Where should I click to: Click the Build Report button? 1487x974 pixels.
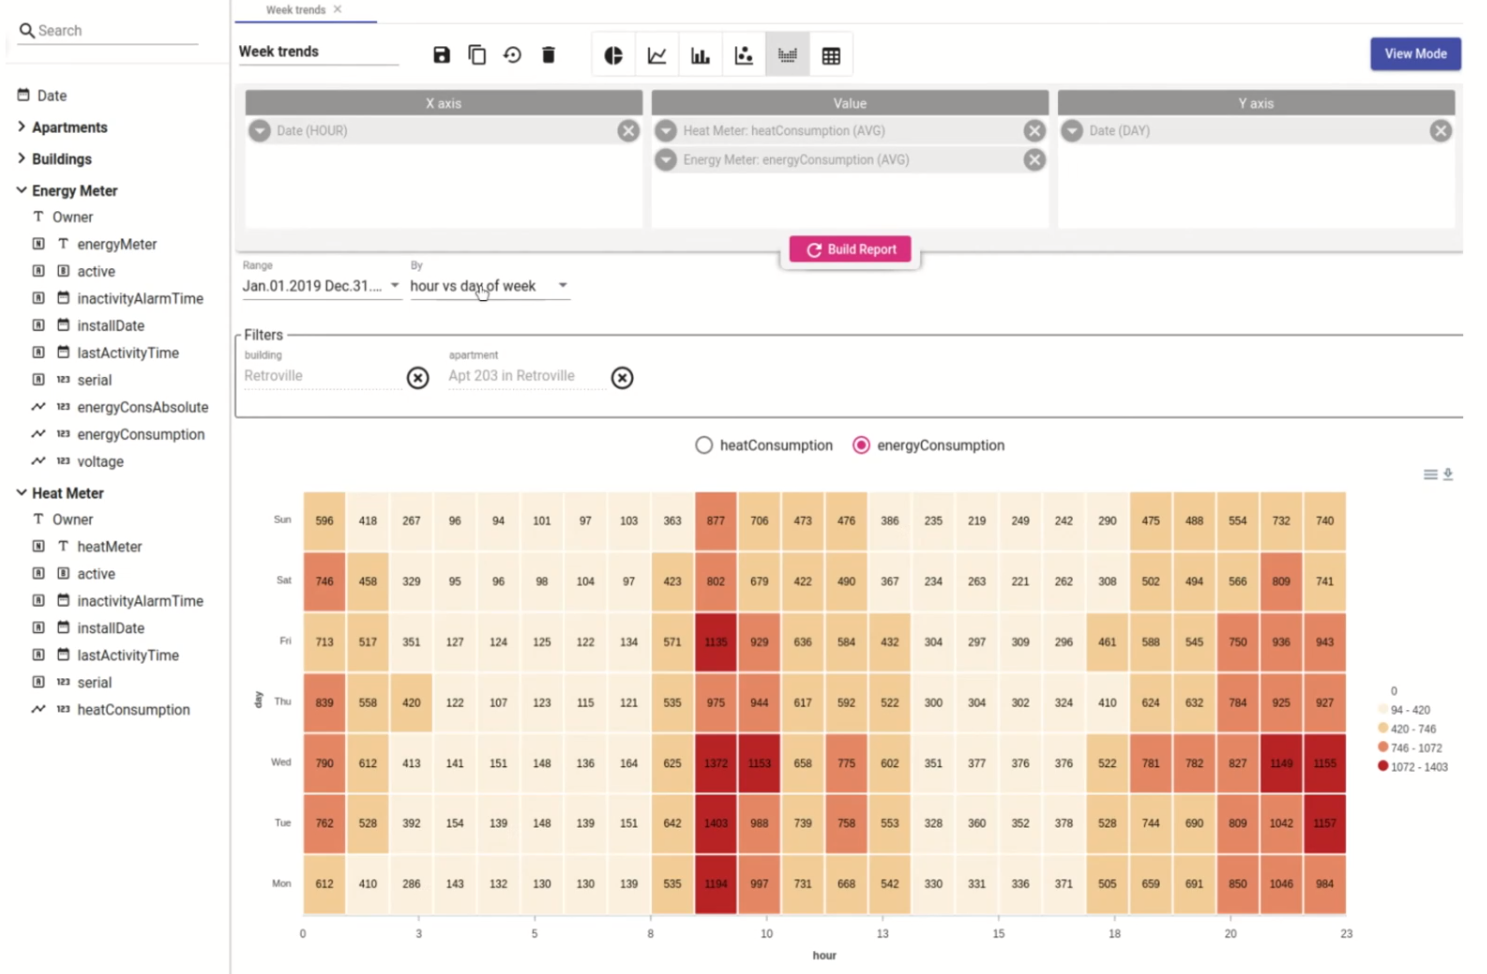[850, 249]
